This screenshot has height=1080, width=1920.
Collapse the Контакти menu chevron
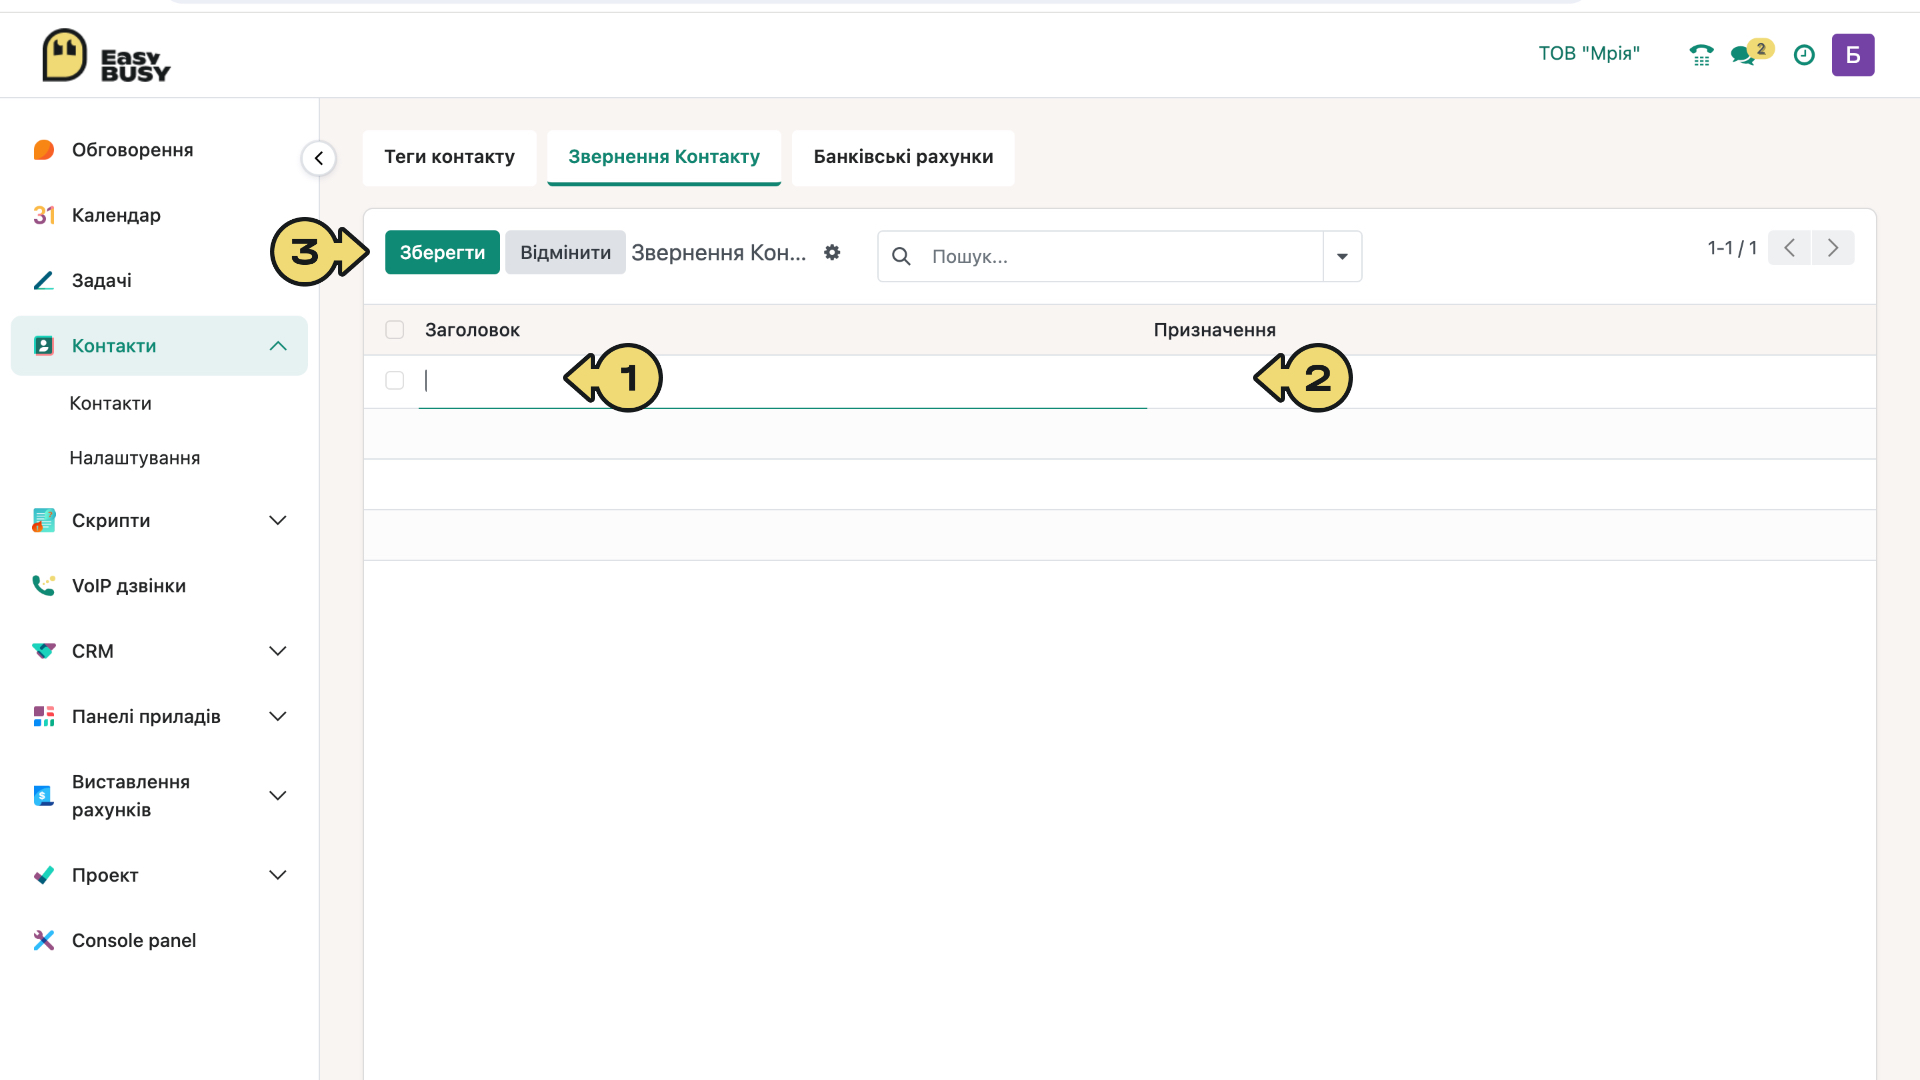(x=278, y=346)
